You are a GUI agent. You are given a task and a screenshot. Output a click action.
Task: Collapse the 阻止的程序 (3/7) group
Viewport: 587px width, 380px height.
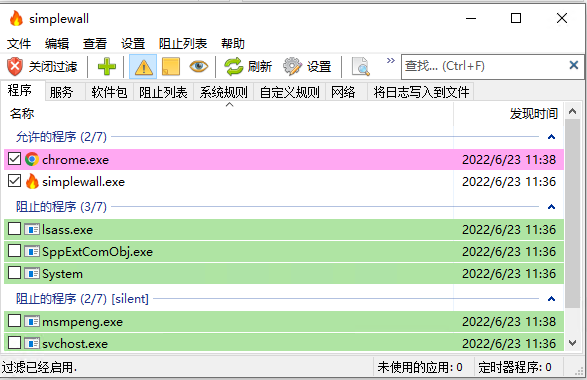point(551,207)
